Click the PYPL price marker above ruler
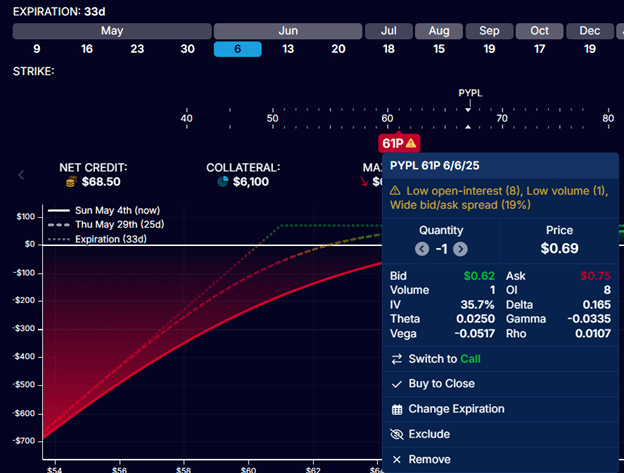This screenshot has width=624, height=473. click(x=470, y=93)
